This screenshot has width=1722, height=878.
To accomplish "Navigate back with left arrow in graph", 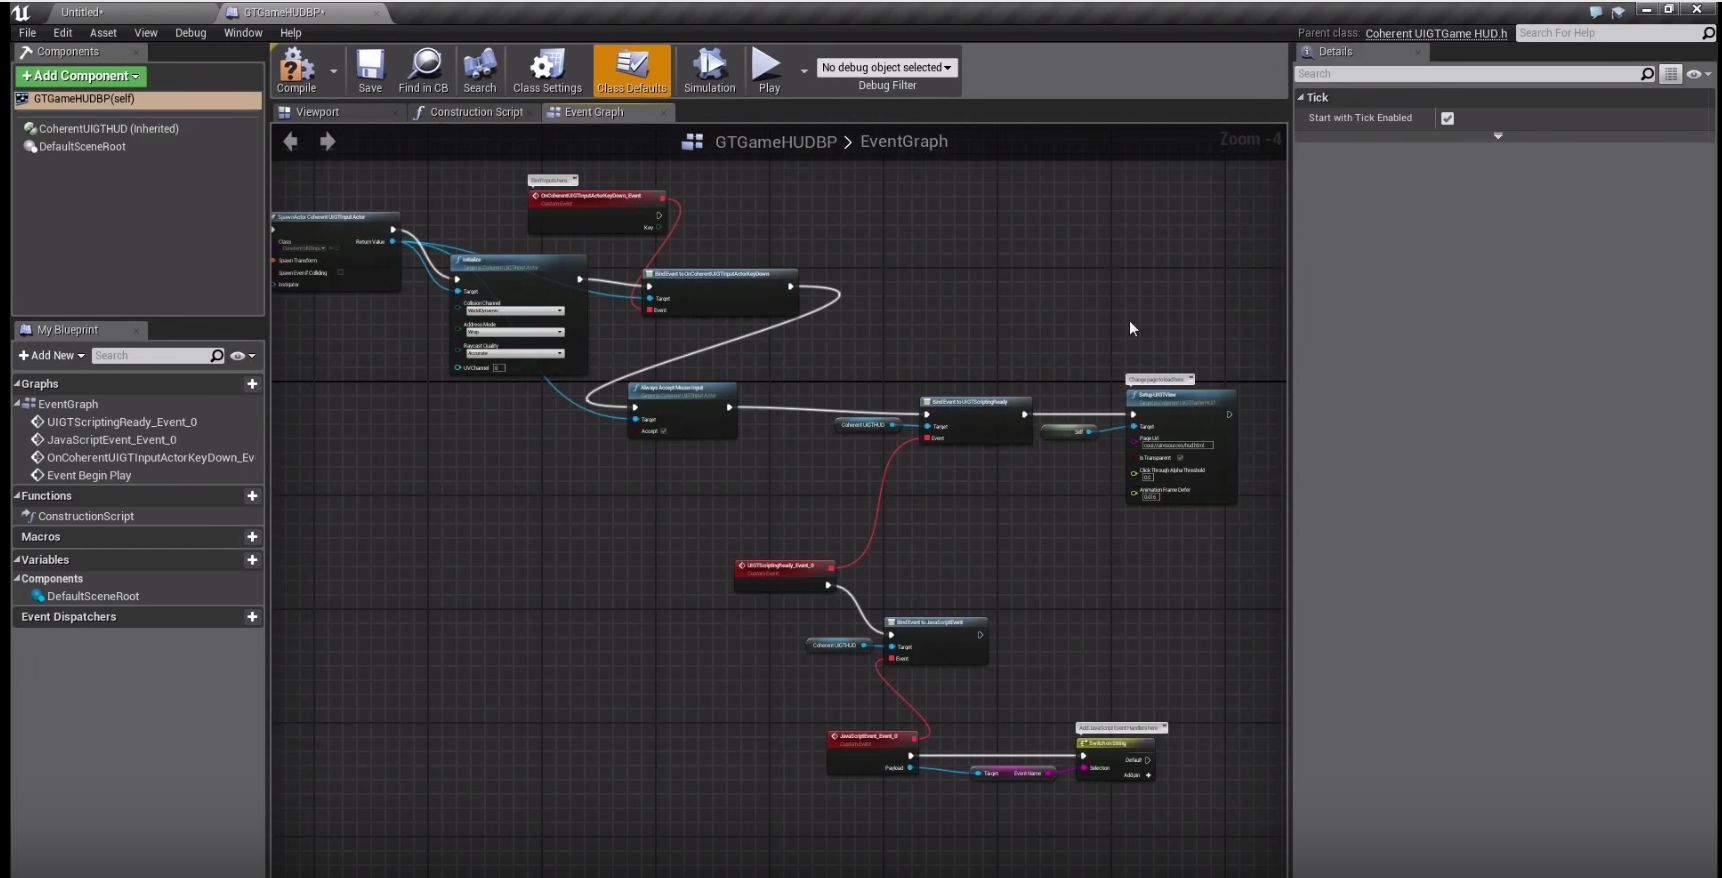I will (291, 142).
